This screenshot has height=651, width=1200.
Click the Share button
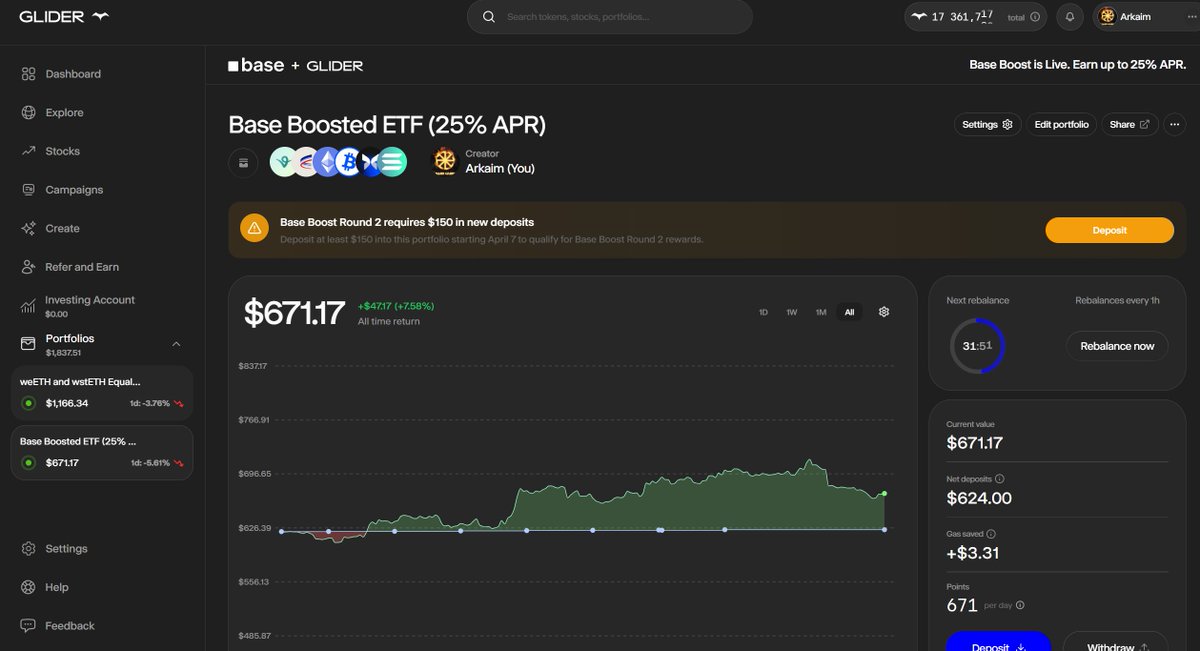tap(1130, 125)
